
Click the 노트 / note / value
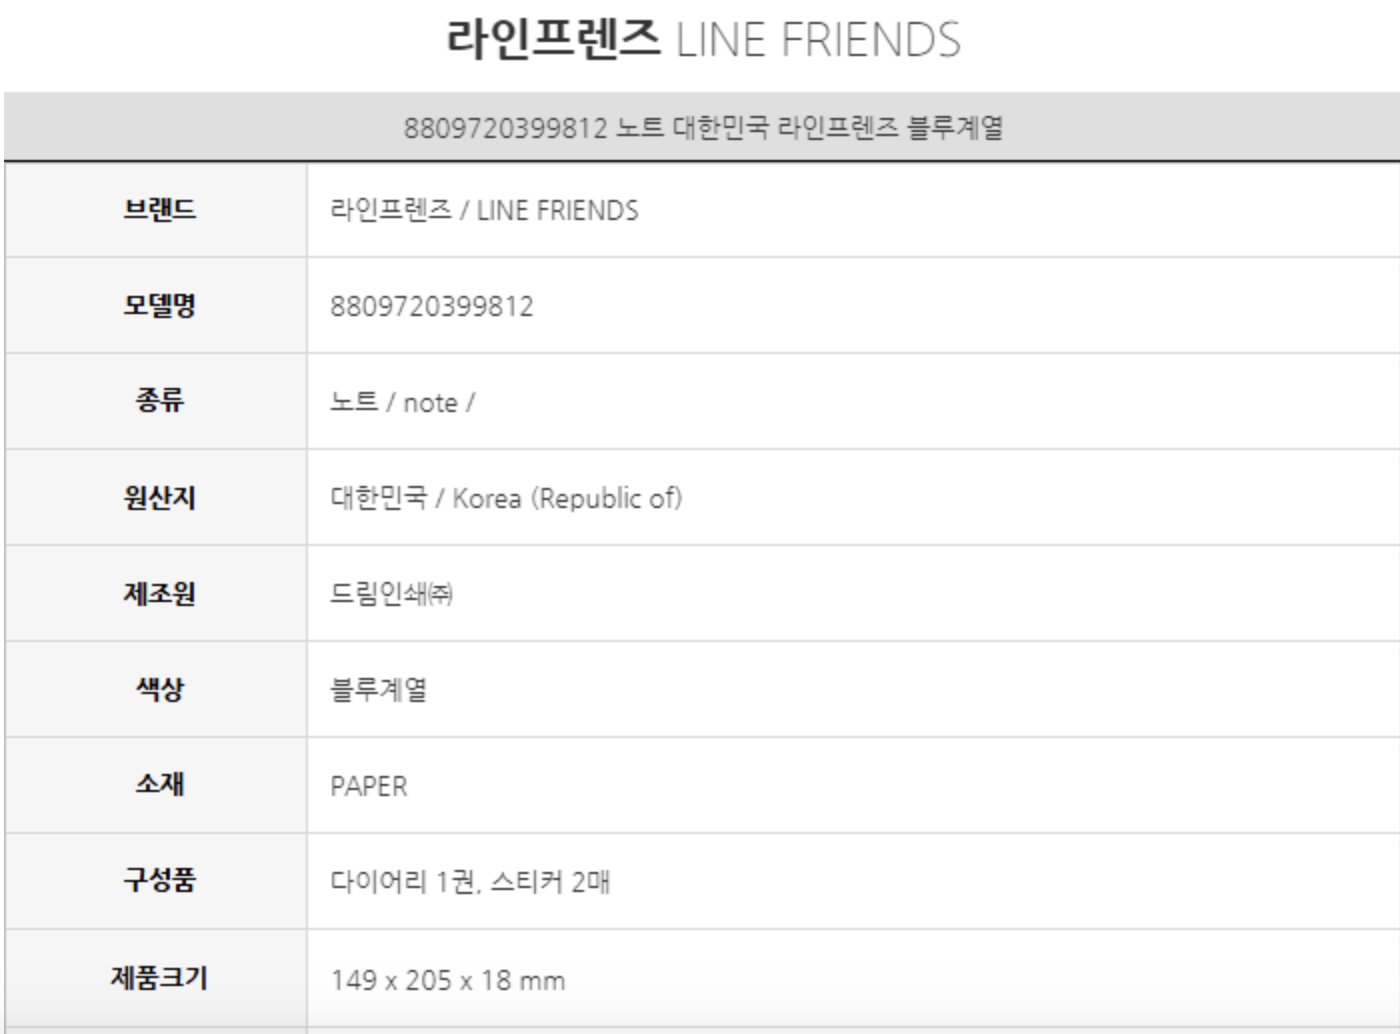pyautogui.click(x=402, y=402)
